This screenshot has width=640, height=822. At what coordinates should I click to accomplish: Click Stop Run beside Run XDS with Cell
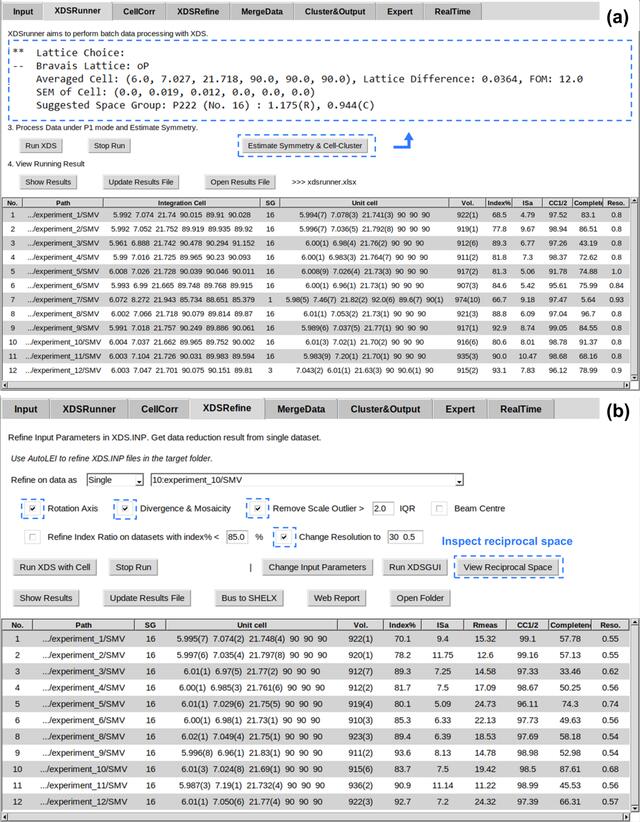click(133, 567)
